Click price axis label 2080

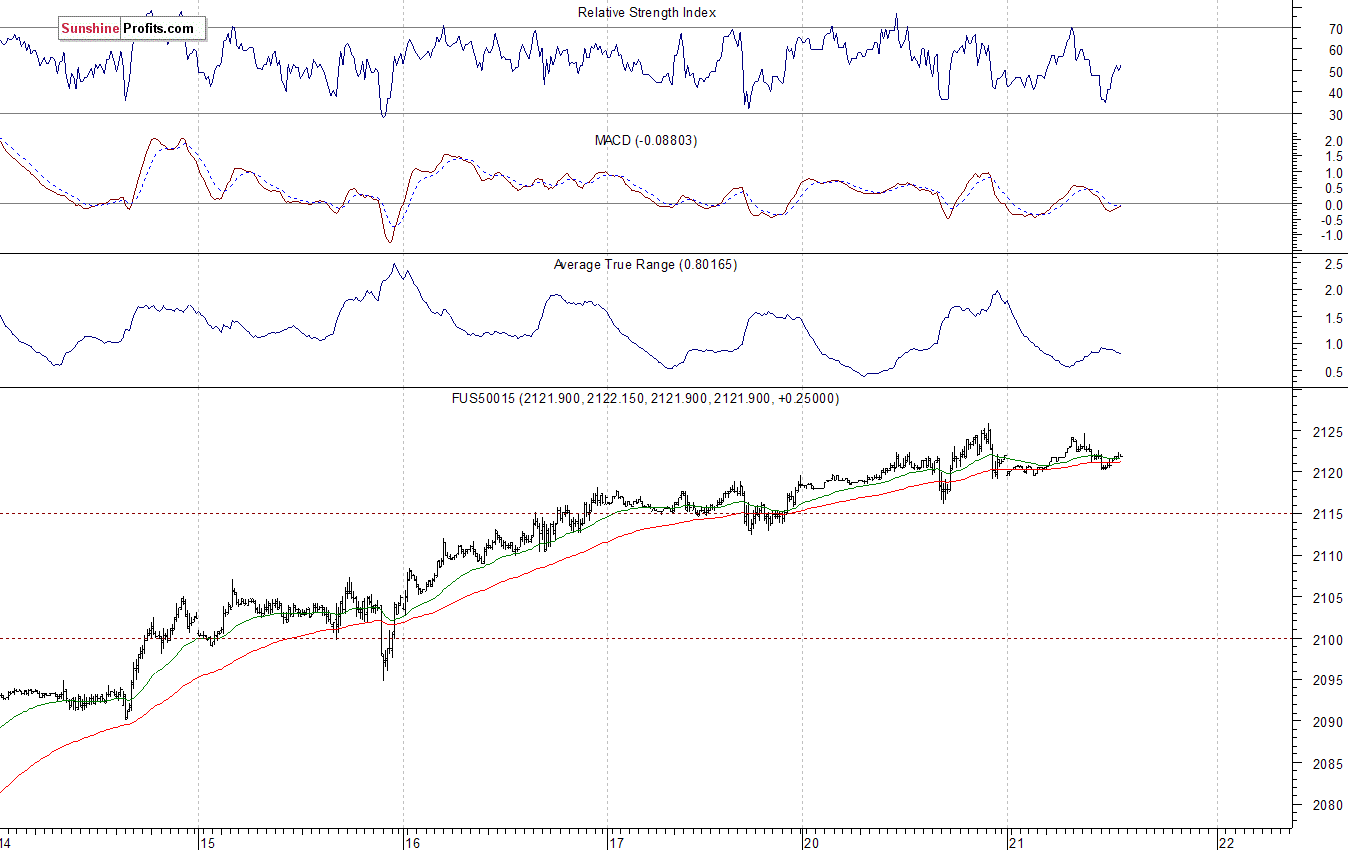click(x=1328, y=805)
